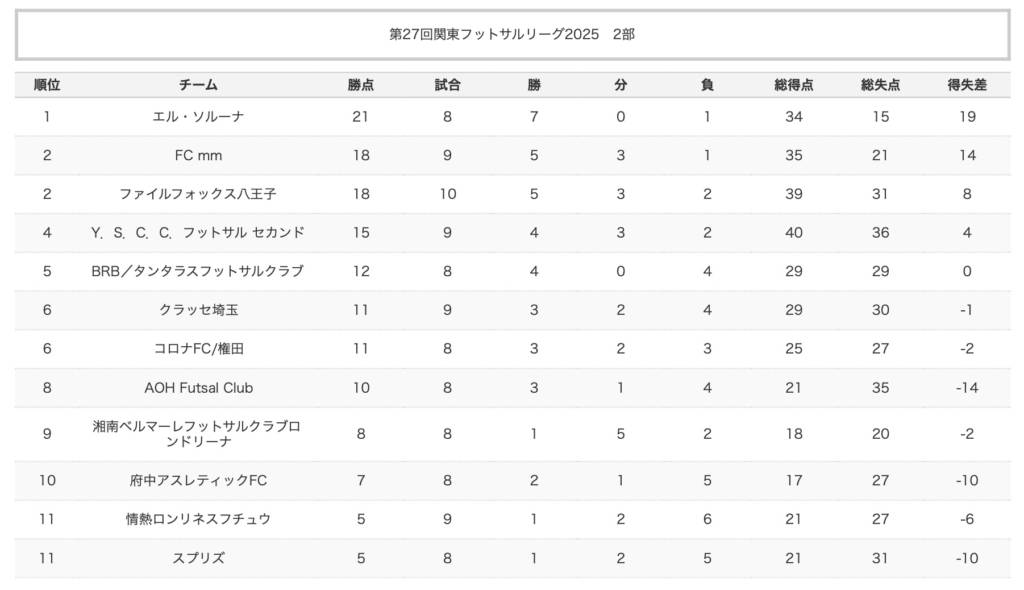Select team エル・ソルーナ
Image resolution: width=1024 pixels, height=590 pixels.
coord(198,117)
